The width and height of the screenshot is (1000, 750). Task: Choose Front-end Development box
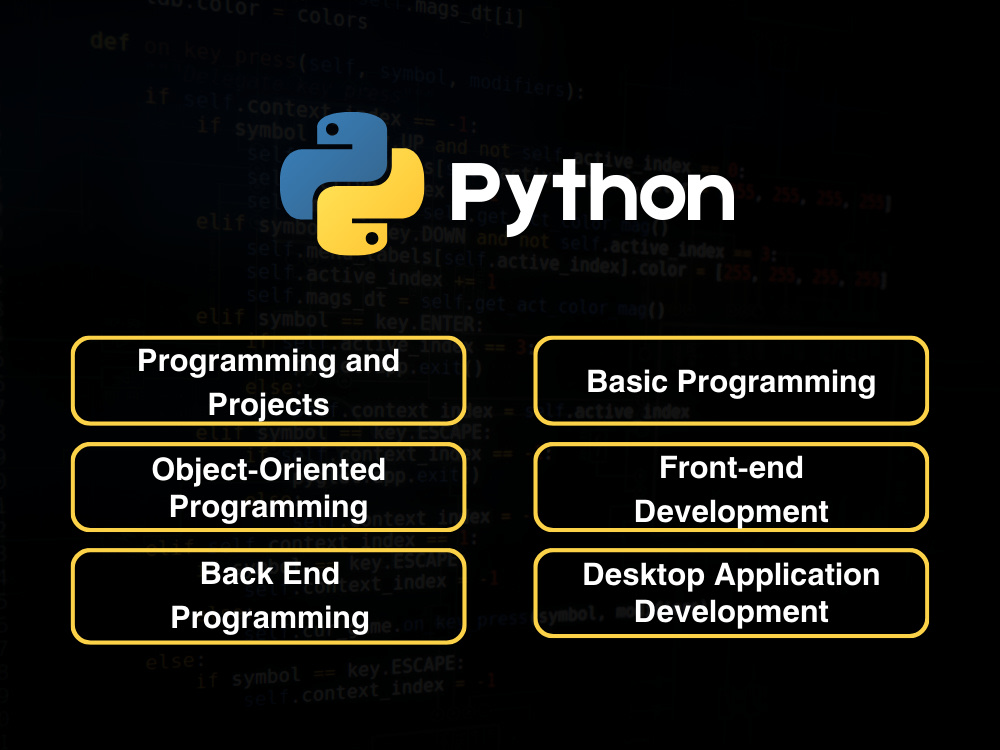[x=731, y=487]
